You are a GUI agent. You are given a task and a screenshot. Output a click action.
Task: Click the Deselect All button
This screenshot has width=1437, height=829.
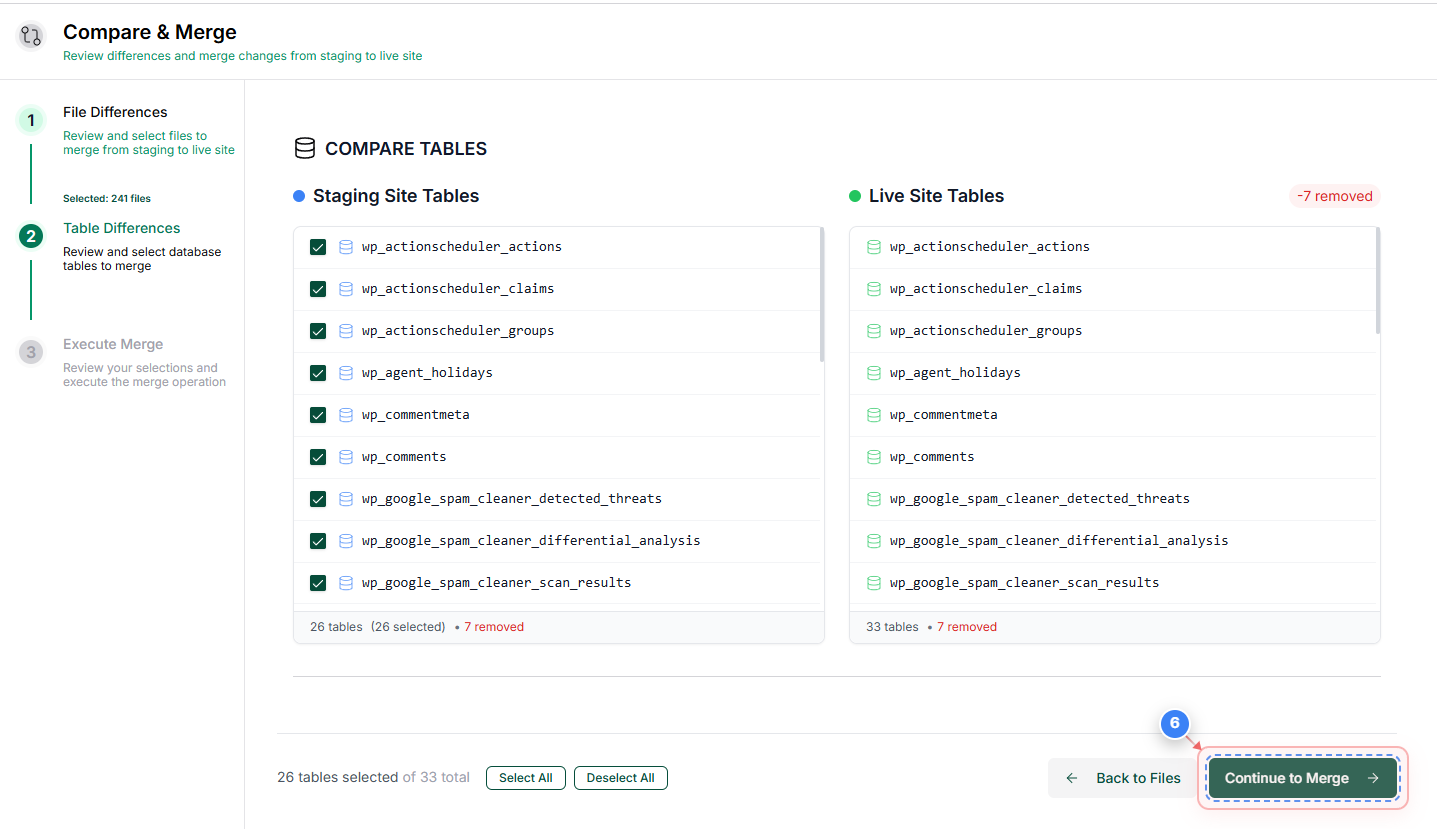[x=620, y=777]
